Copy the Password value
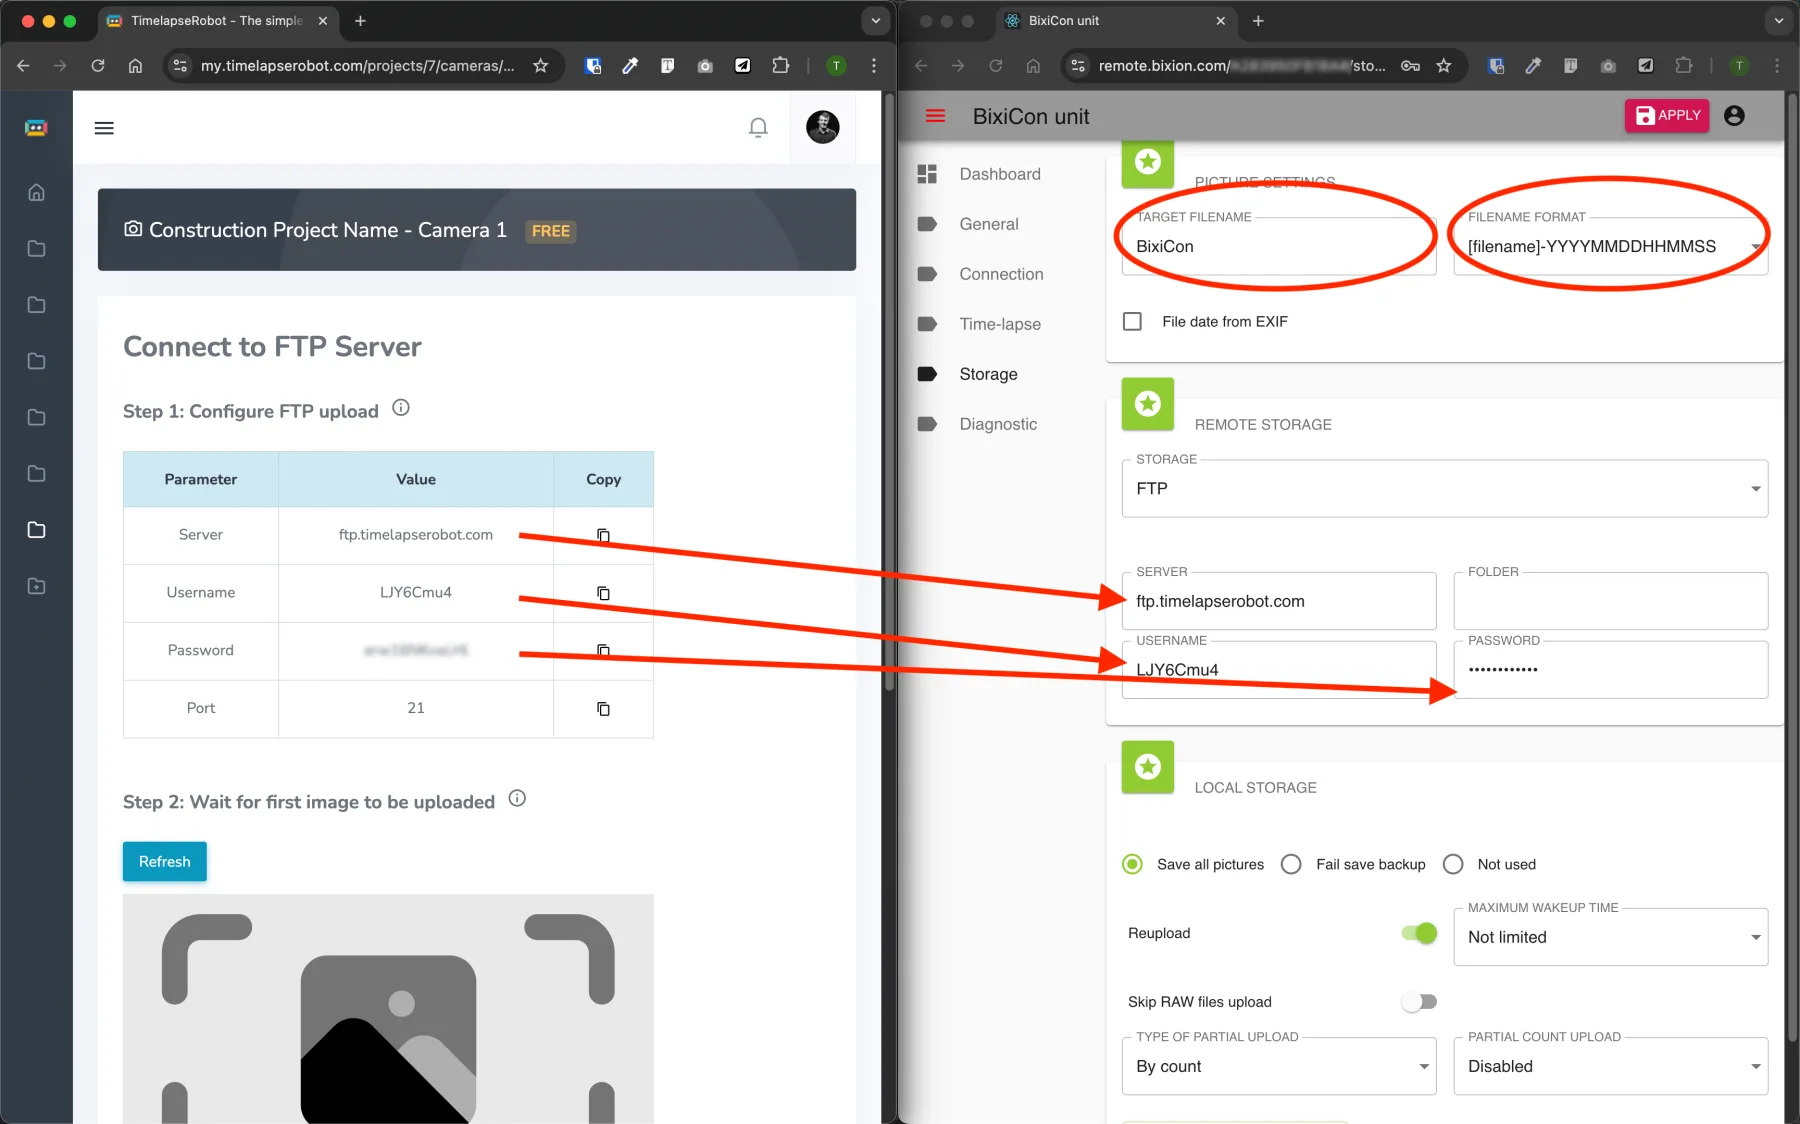1800x1124 pixels. (603, 650)
